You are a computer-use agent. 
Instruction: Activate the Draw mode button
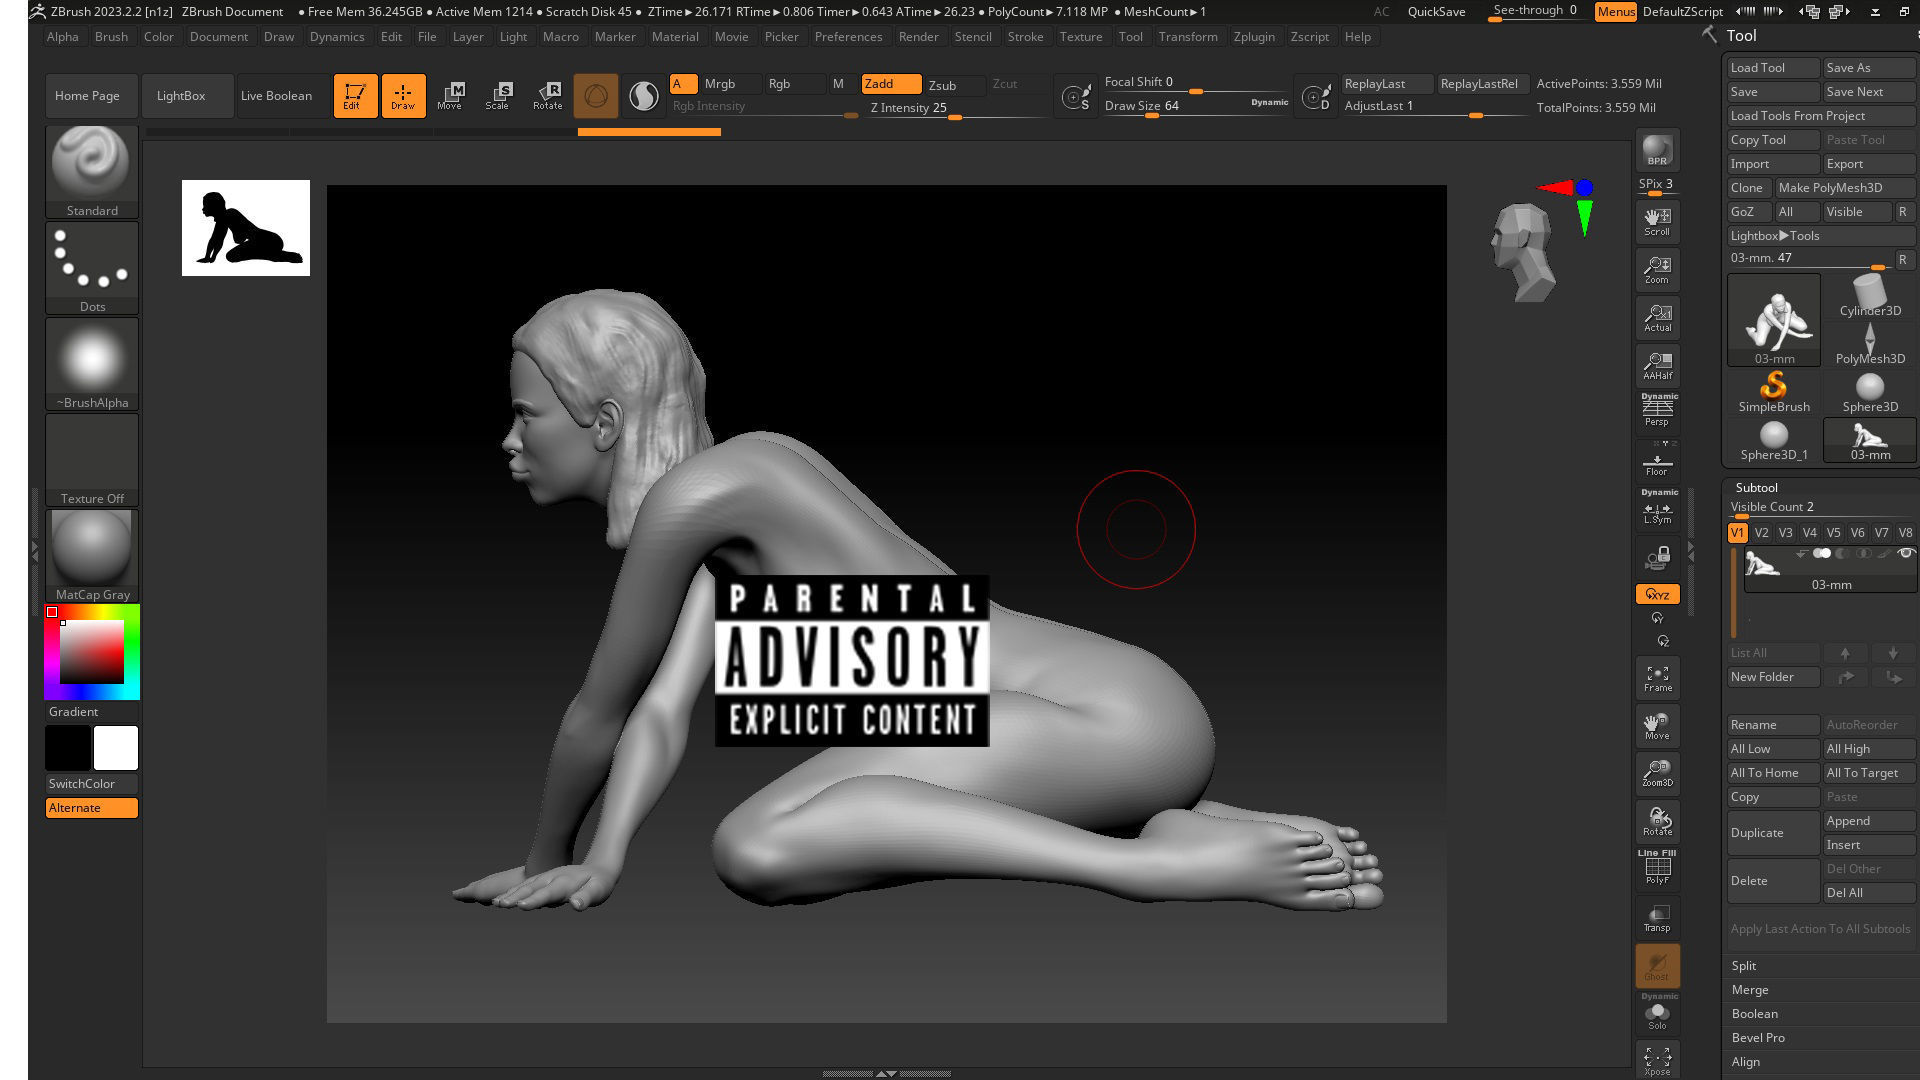(x=403, y=96)
